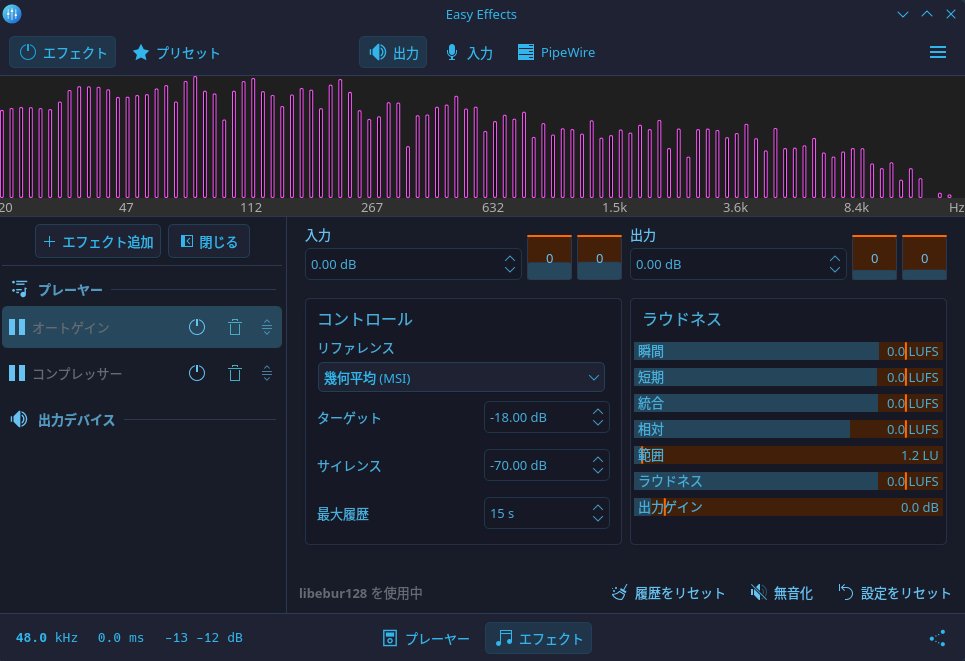Click the 瞬間 loudness meter bar
The height and width of the screenshot is (661, 965).
point(788,351)
